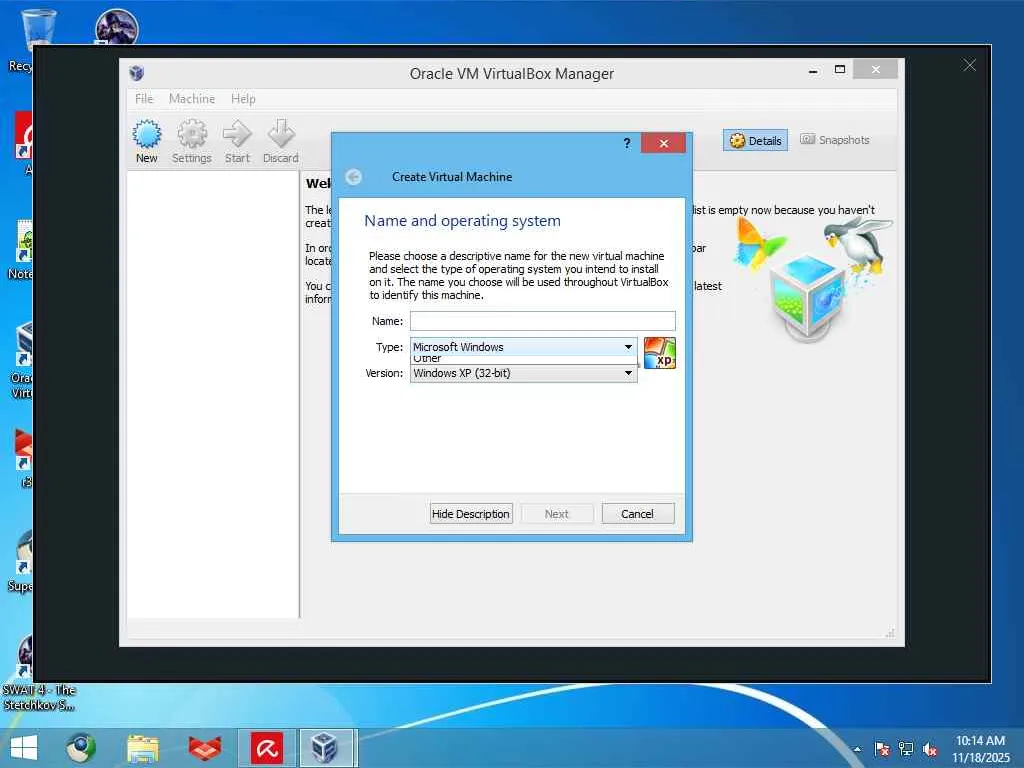
Task: Click the network tray icon
Action: [906, 749]
